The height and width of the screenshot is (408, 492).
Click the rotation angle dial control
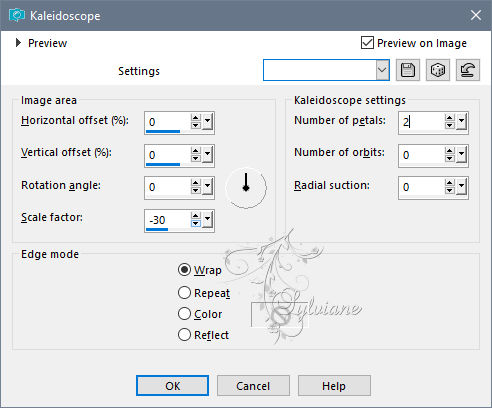pos(246,187)
